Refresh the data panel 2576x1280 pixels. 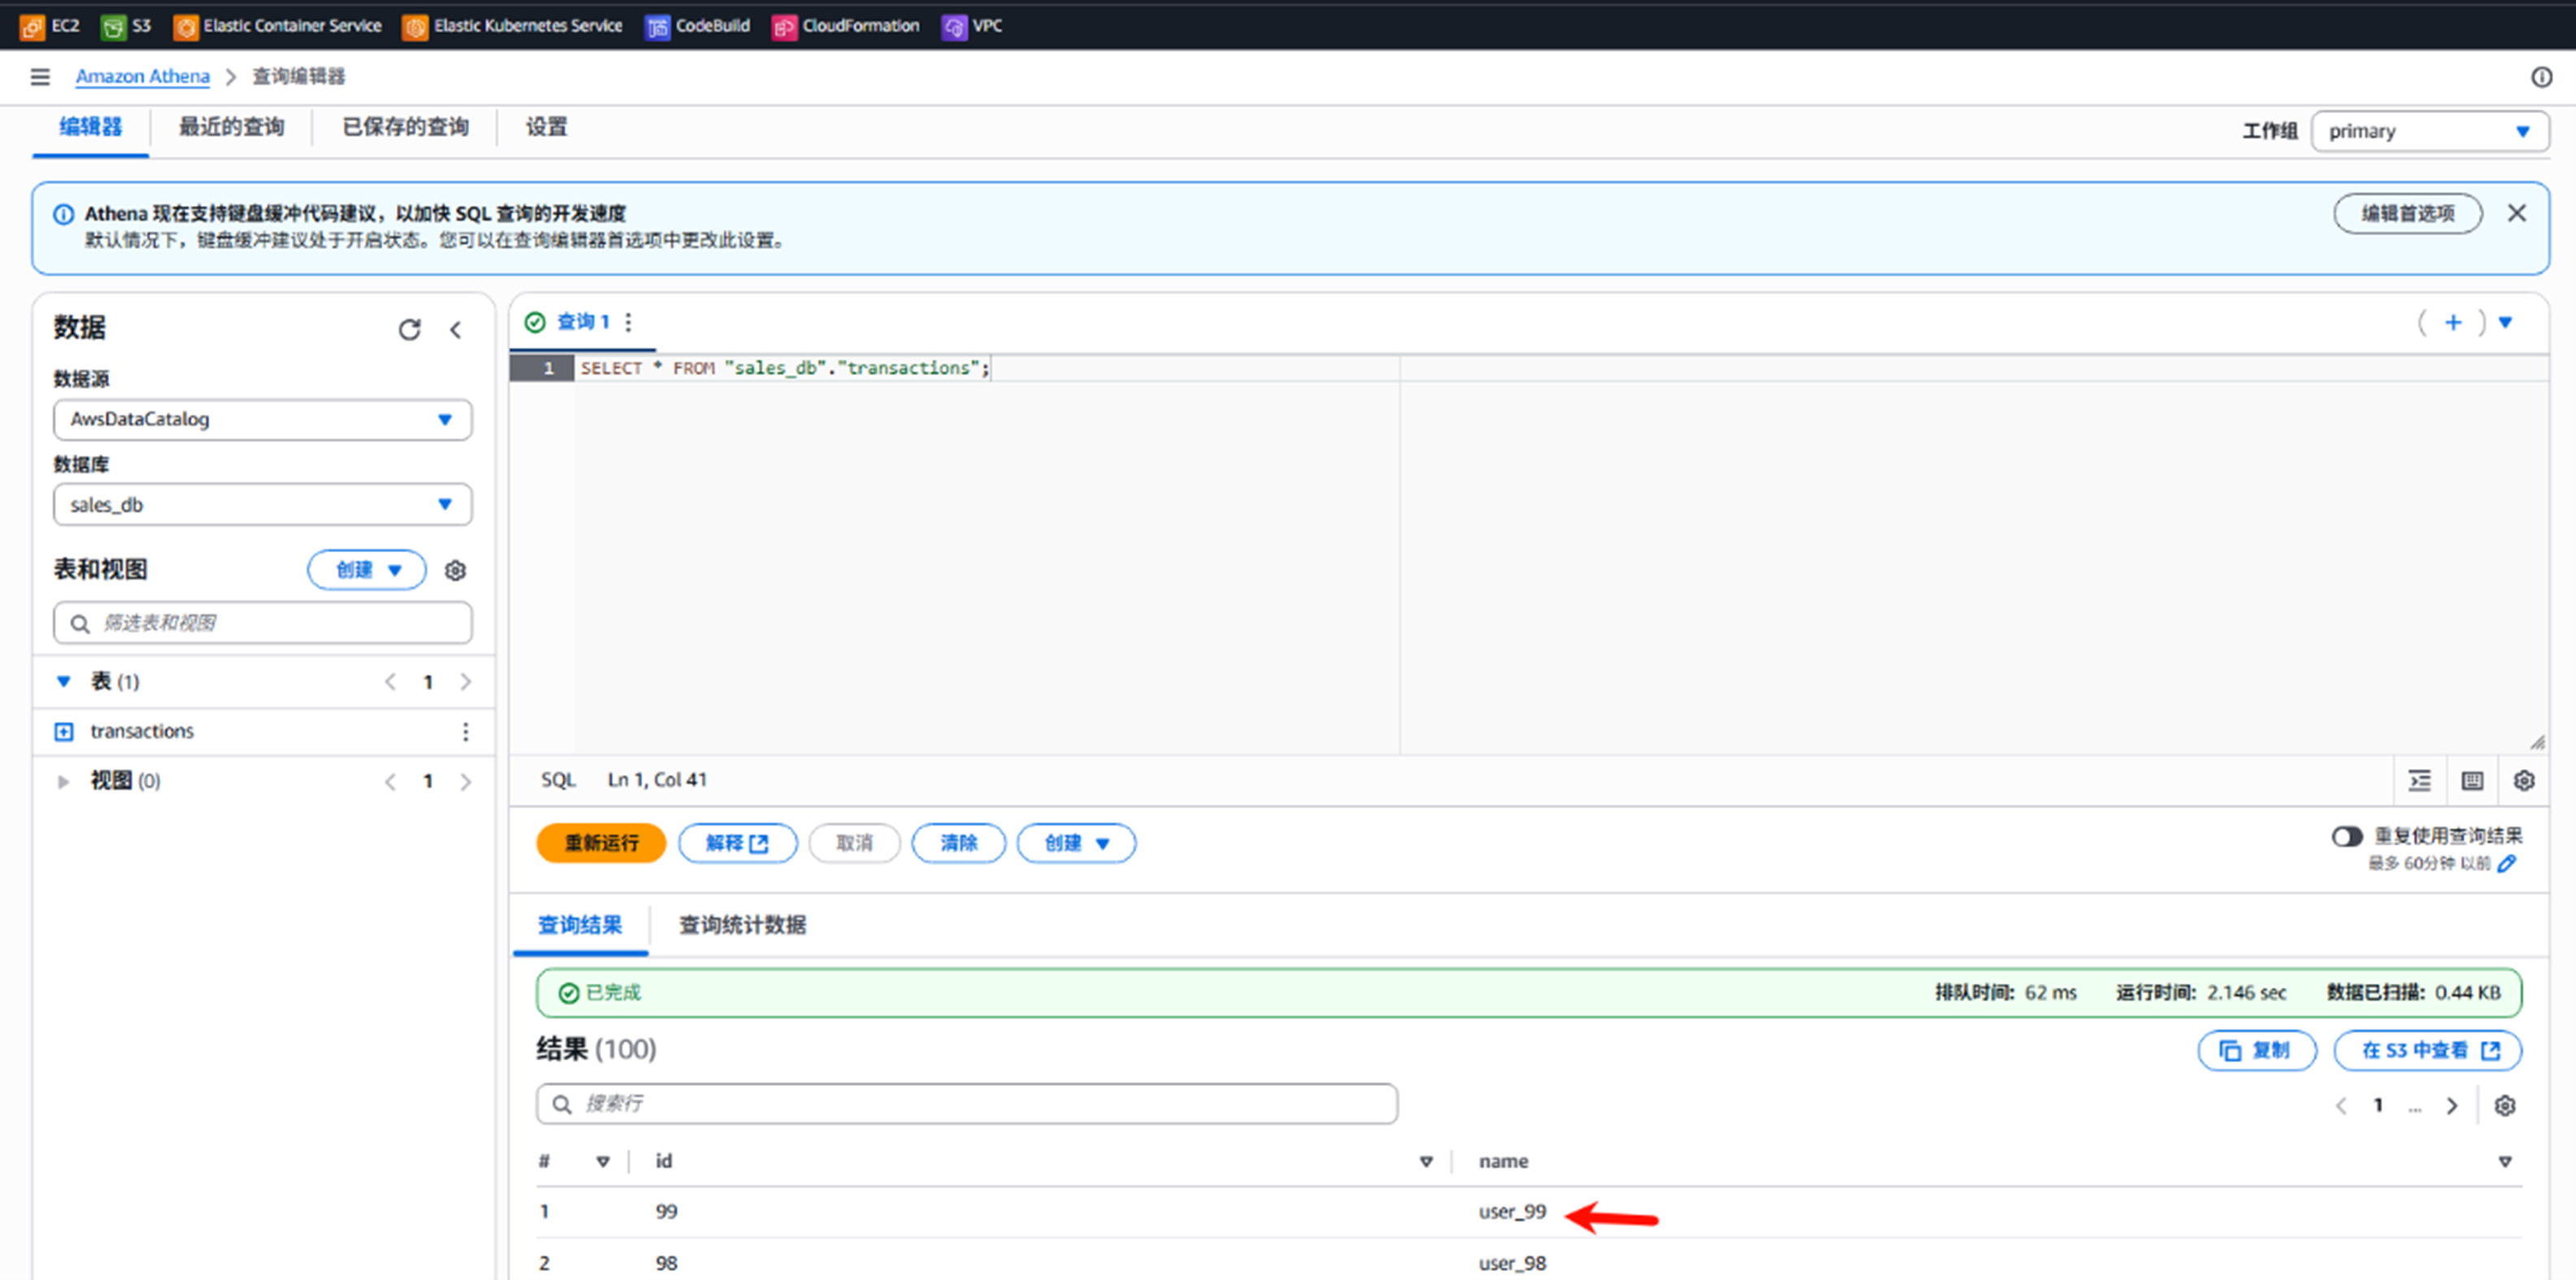tap(409, 330)
